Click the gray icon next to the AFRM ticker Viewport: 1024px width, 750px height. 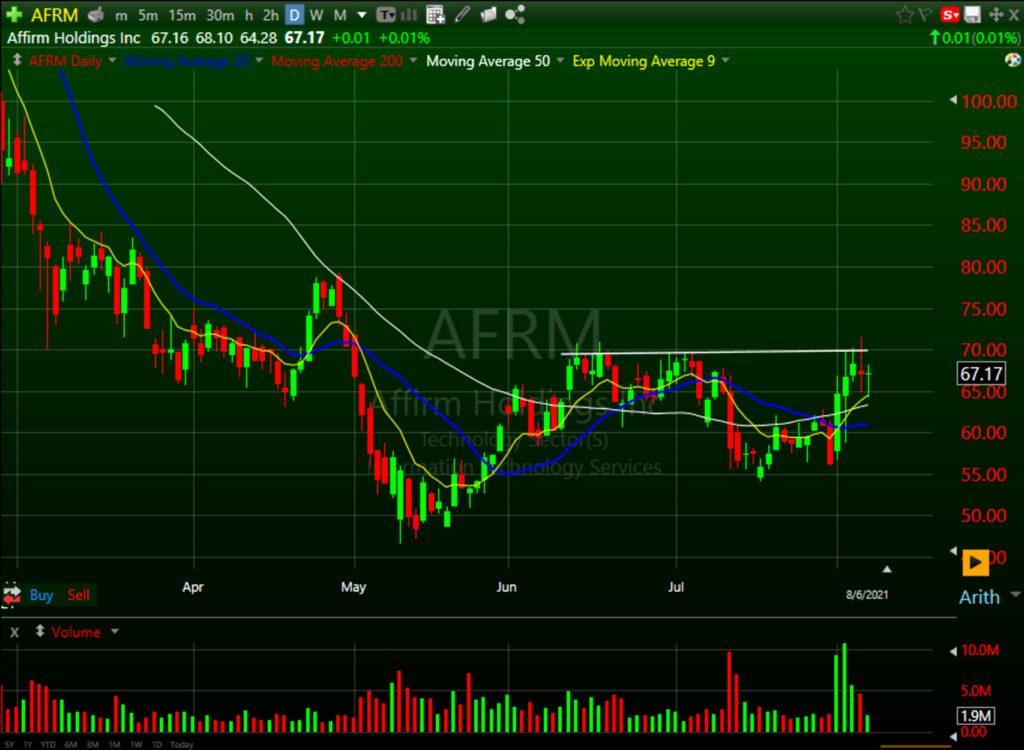click(96, 14)
